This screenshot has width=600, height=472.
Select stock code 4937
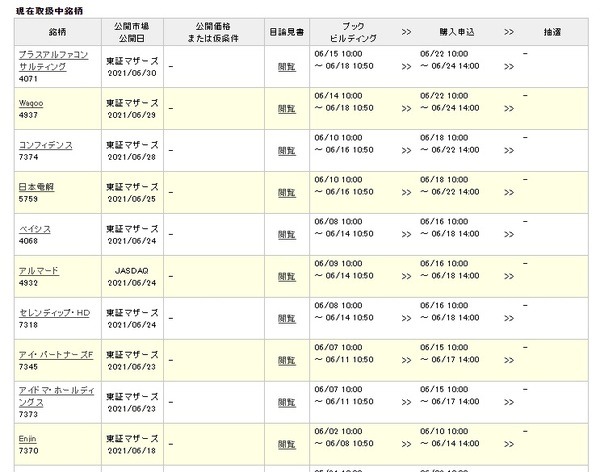pos(28,115)
